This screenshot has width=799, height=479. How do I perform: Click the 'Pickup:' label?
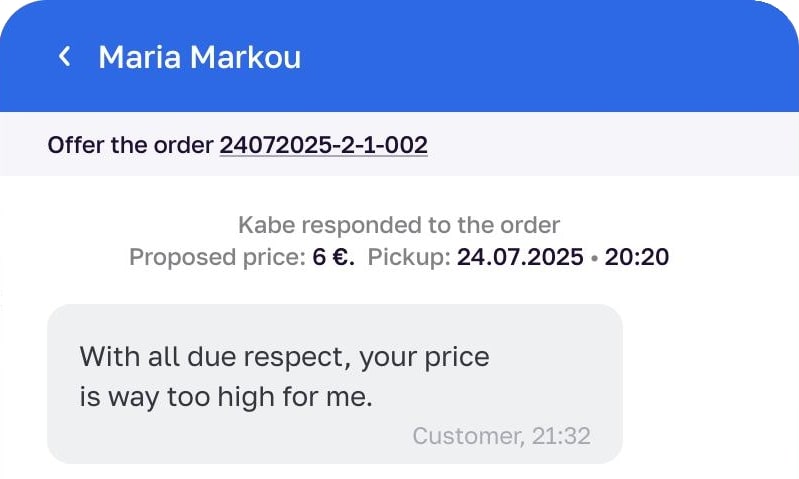(x=409, y=257)
